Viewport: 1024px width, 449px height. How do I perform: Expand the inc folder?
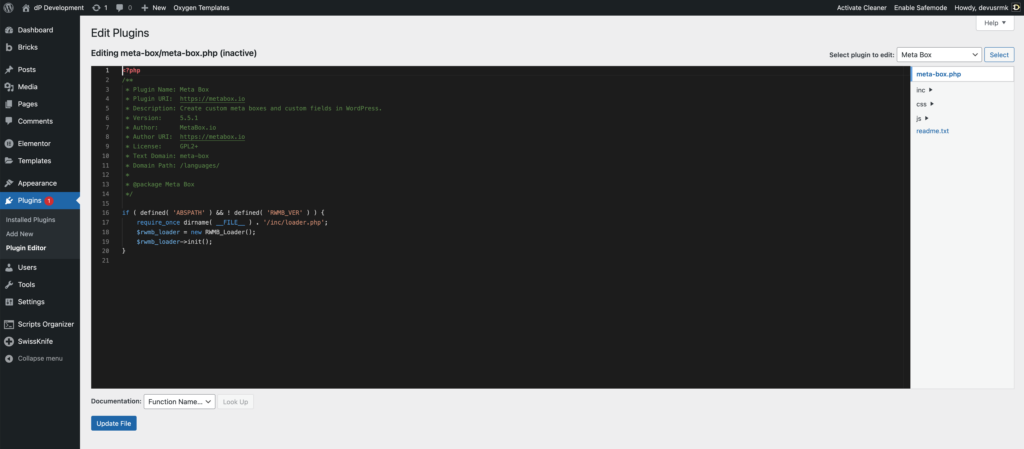coord(924,90)
